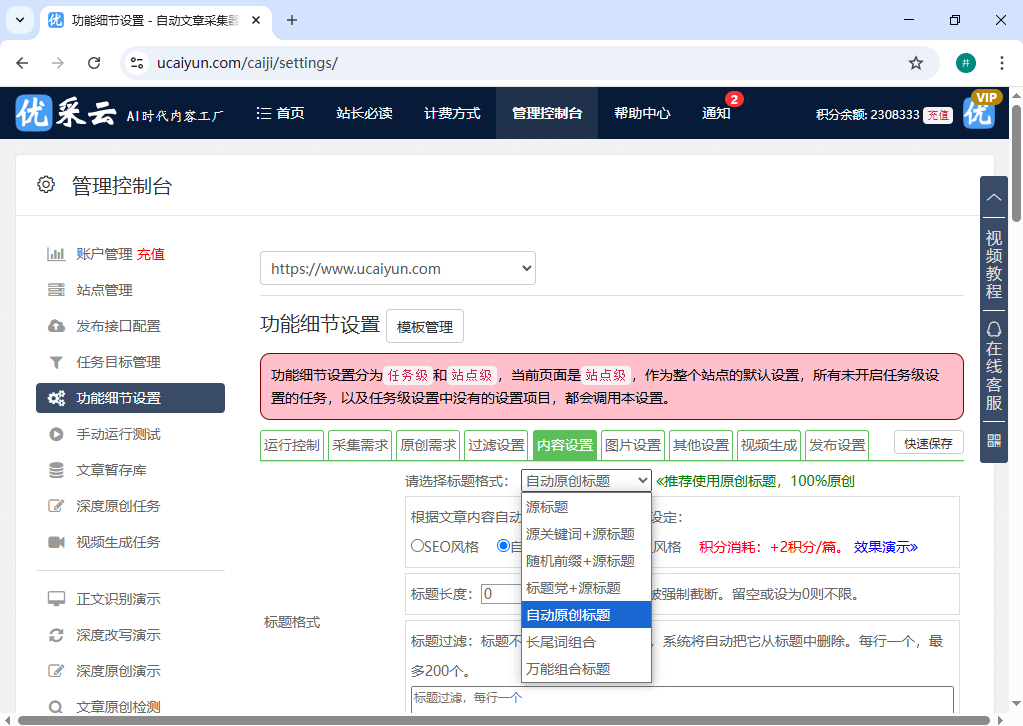
Task: Choose 源标题 from the title format list
Action: click(x=549, y=507)
